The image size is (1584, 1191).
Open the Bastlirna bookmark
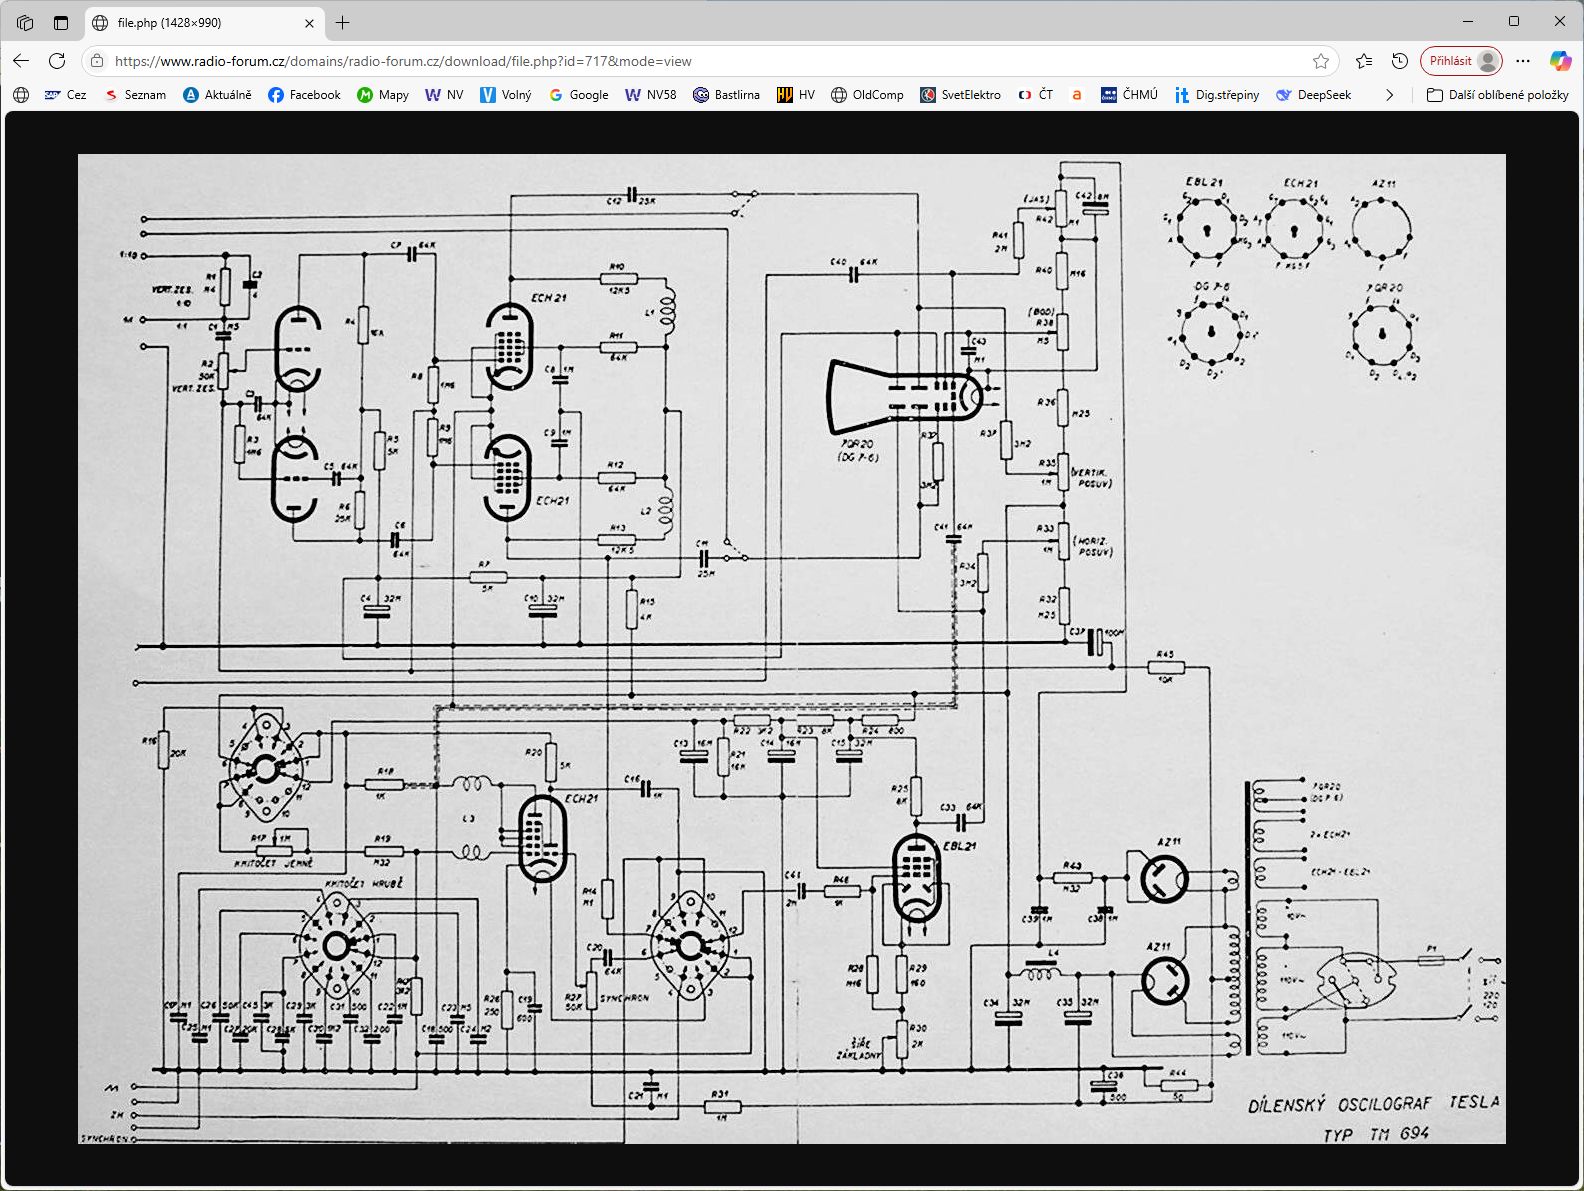point(726,95)
